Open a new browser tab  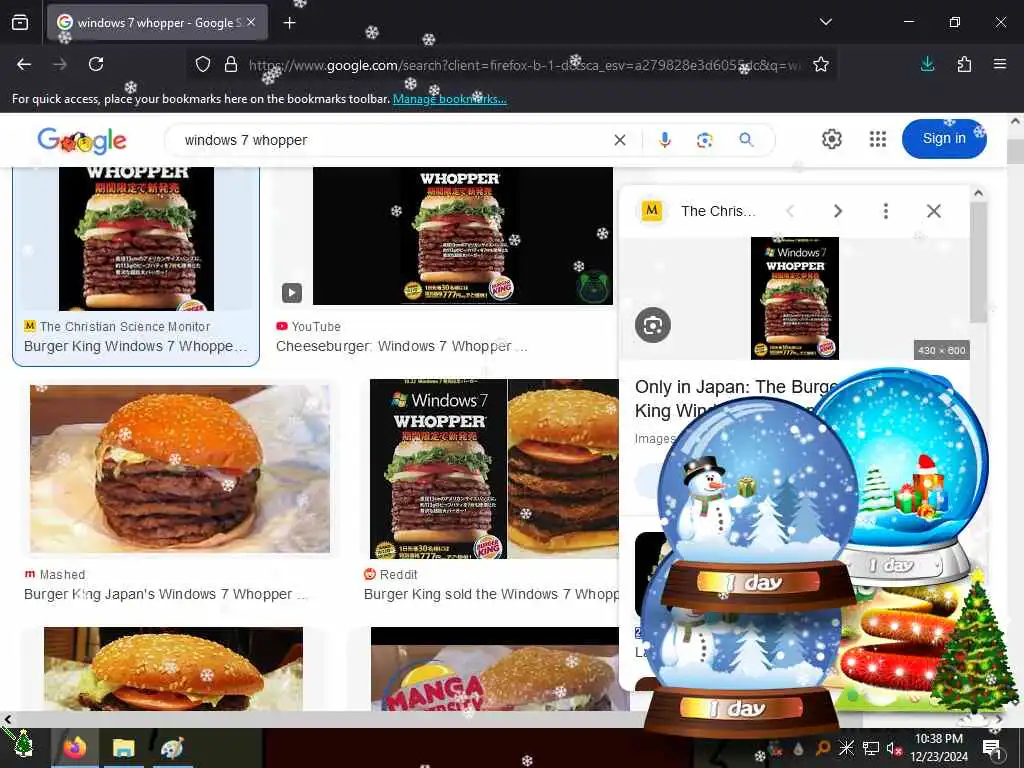click(289, 23)
